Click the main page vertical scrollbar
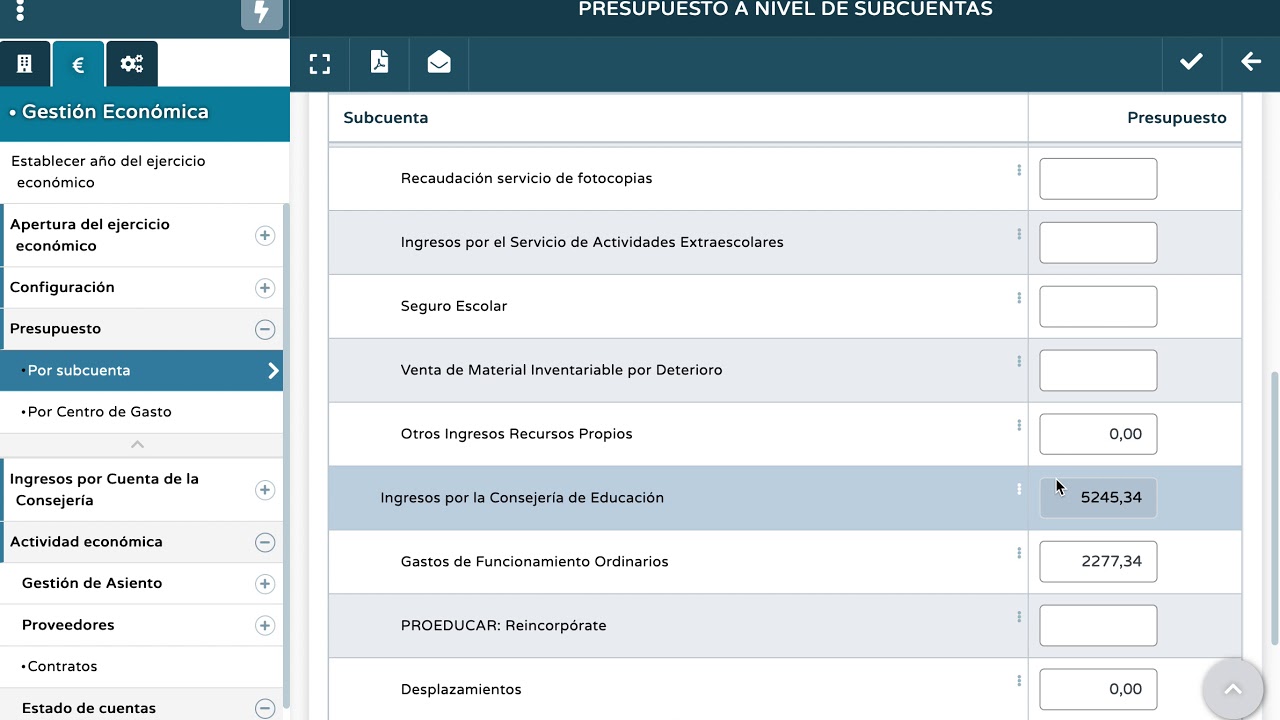This screenshot has width=1280, height=720. coord(1274,508)
